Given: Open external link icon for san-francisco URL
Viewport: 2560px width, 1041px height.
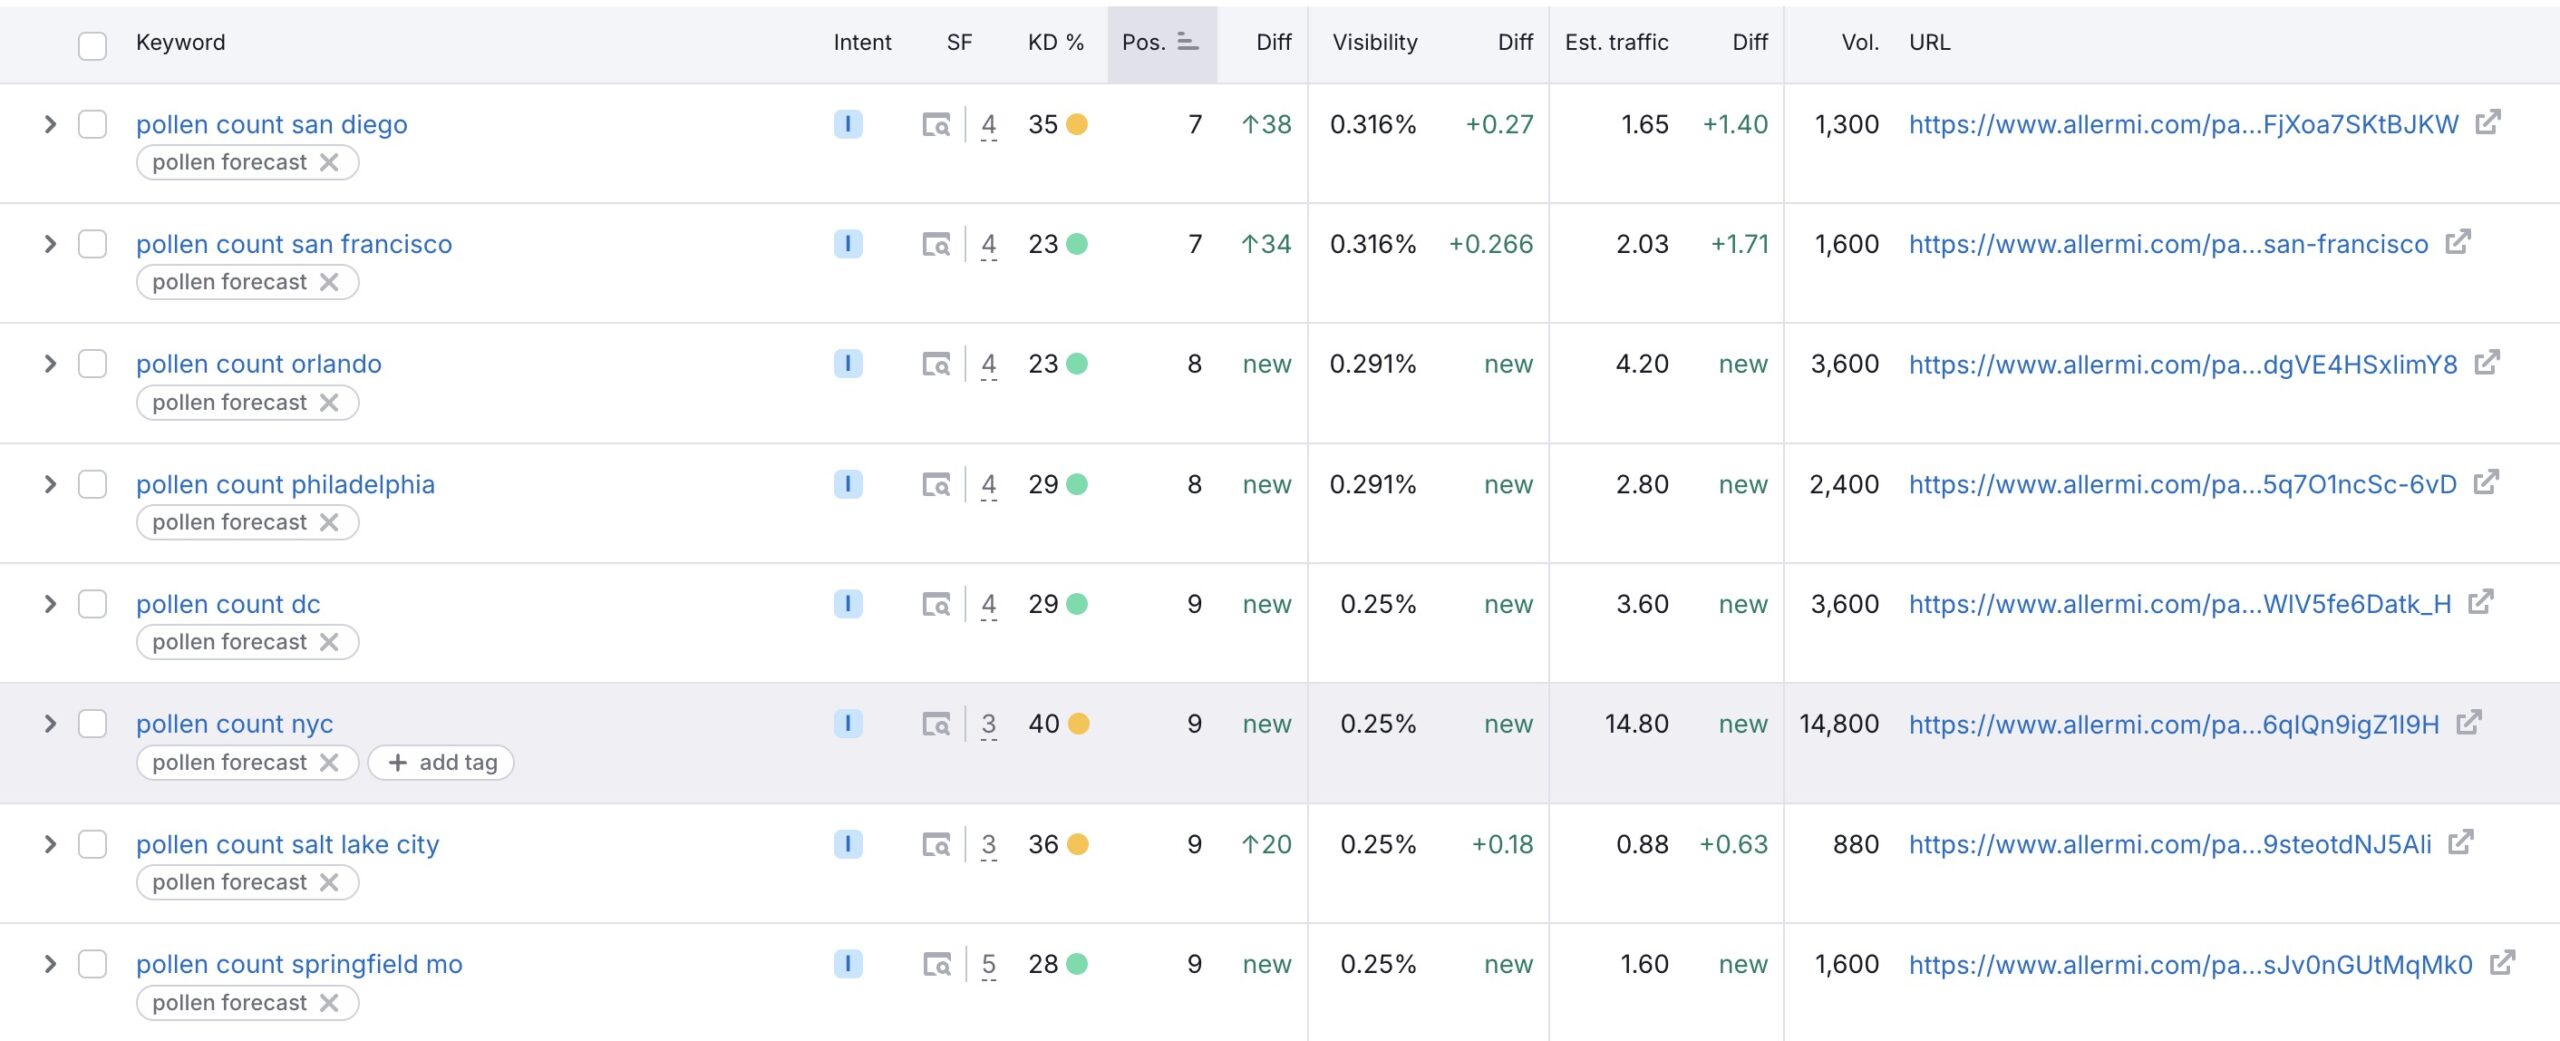Looking at the screenshot, I should (x=2457, y=243).
